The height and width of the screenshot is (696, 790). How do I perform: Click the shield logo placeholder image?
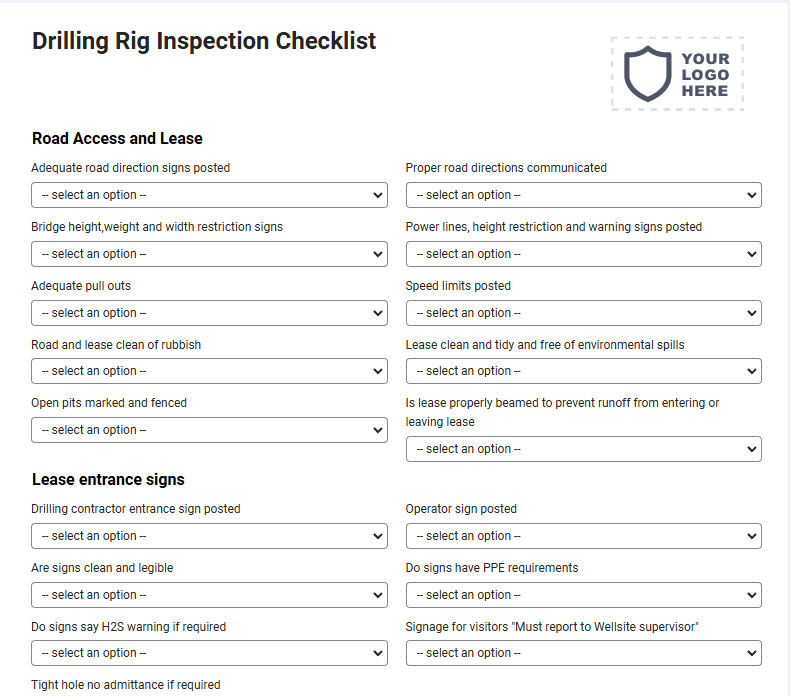(x=678, y=74)
